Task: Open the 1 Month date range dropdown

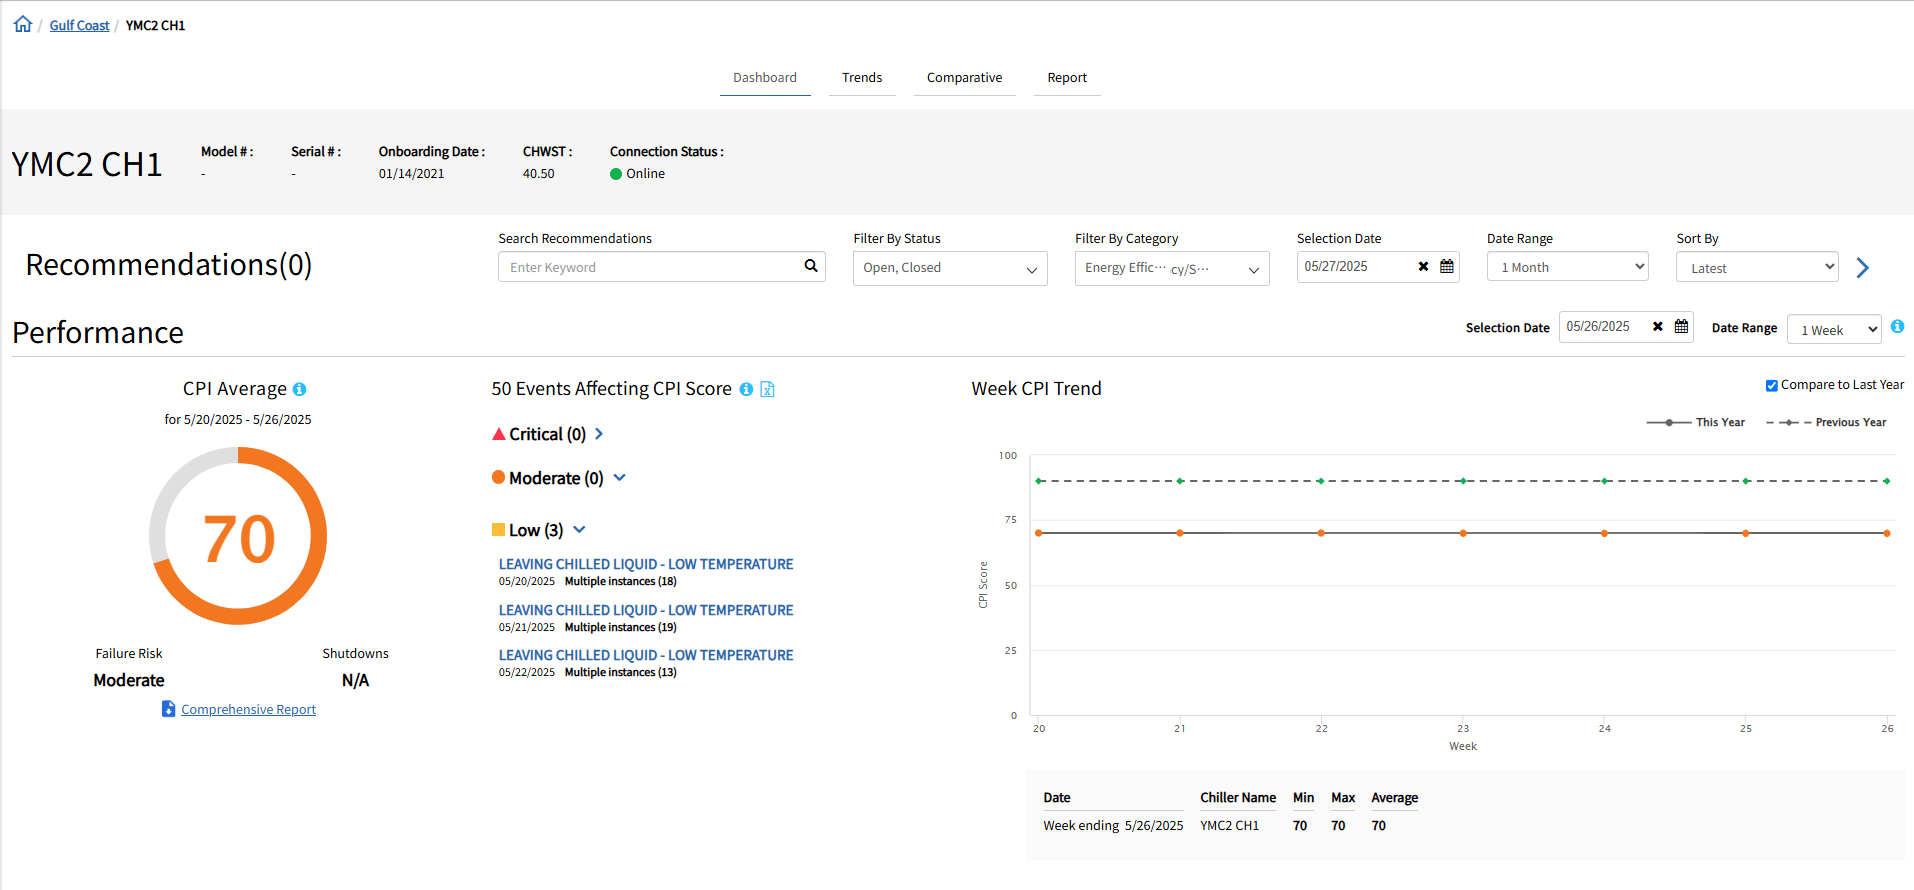Action: click(1567, 267)
